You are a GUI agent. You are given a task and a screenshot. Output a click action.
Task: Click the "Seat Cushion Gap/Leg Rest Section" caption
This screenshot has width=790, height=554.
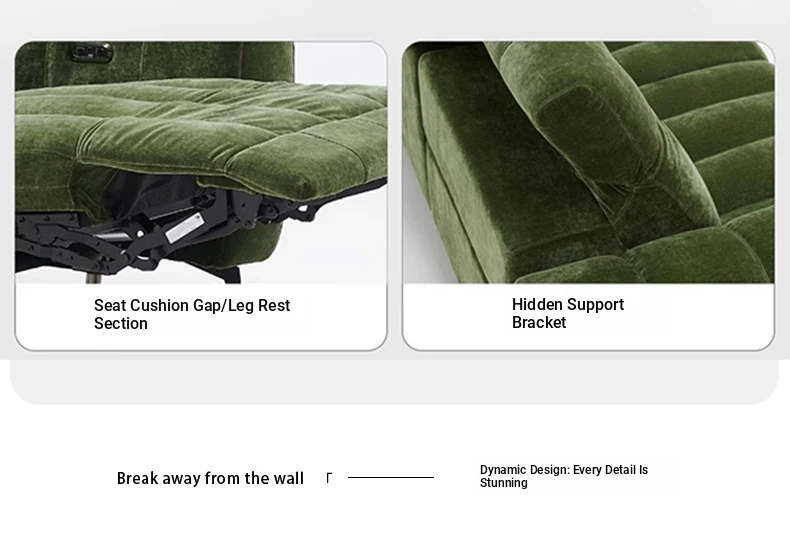pos(192,314)
